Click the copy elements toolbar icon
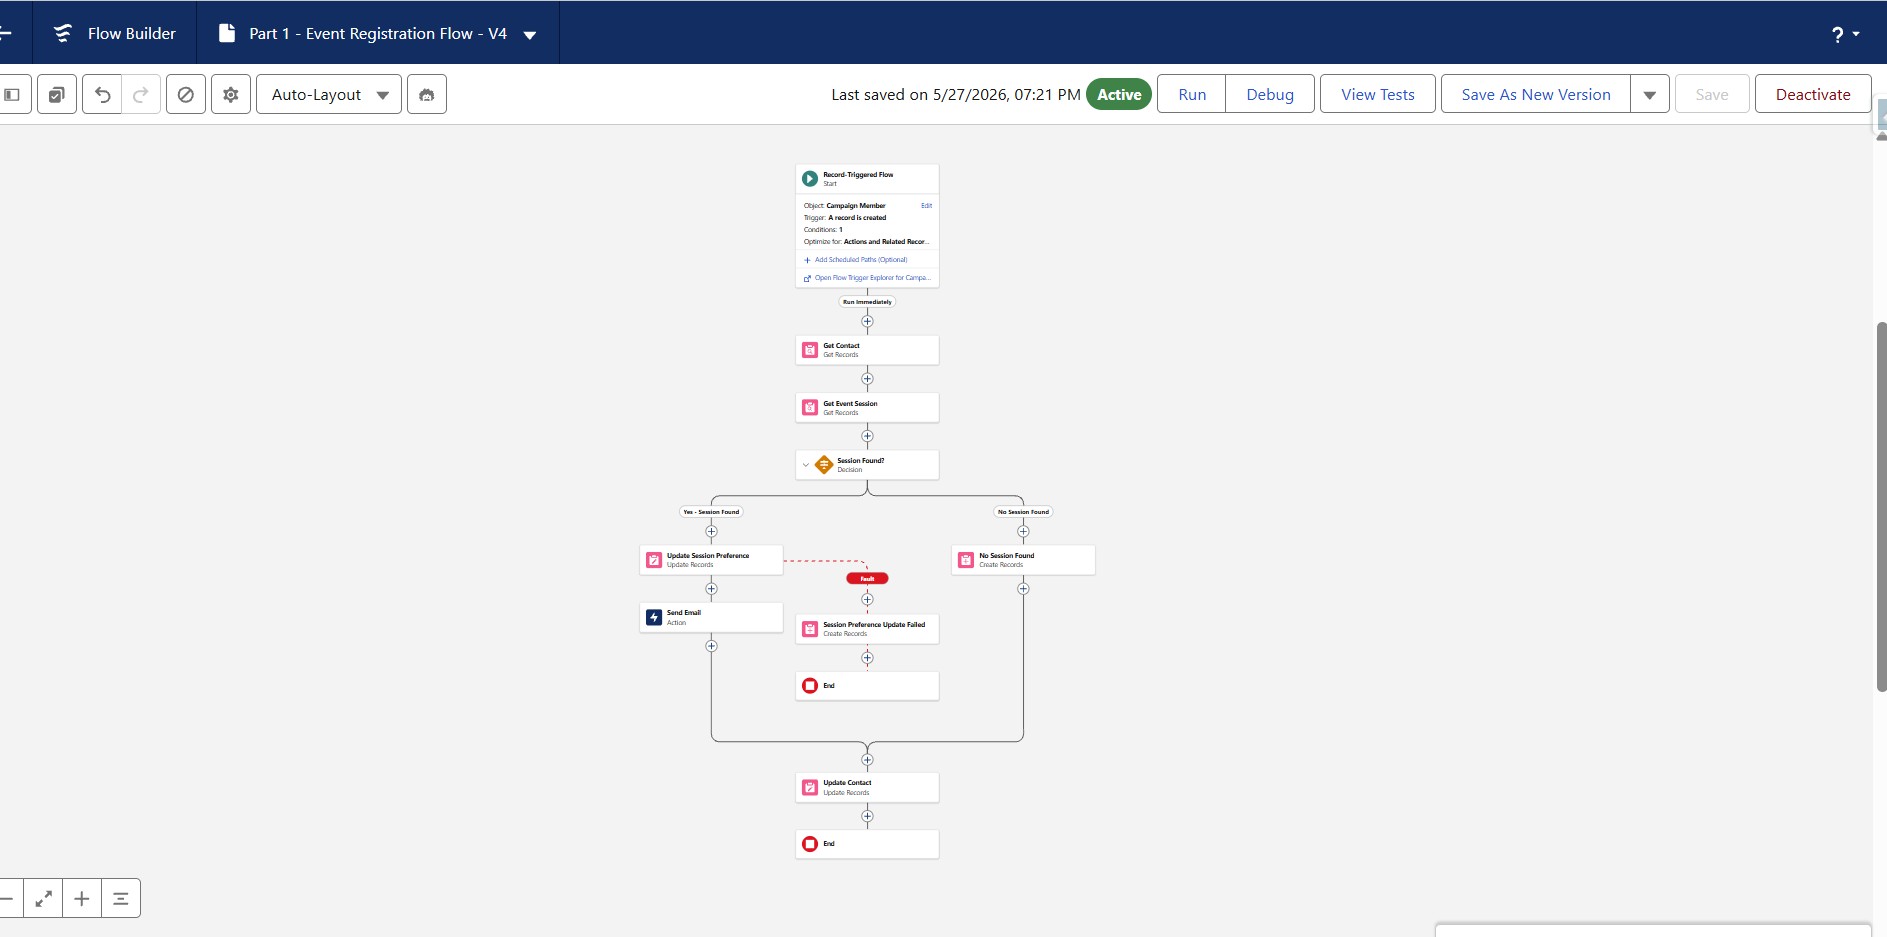Viewport: 1887px width, 937px height. [x=57, y=94]
